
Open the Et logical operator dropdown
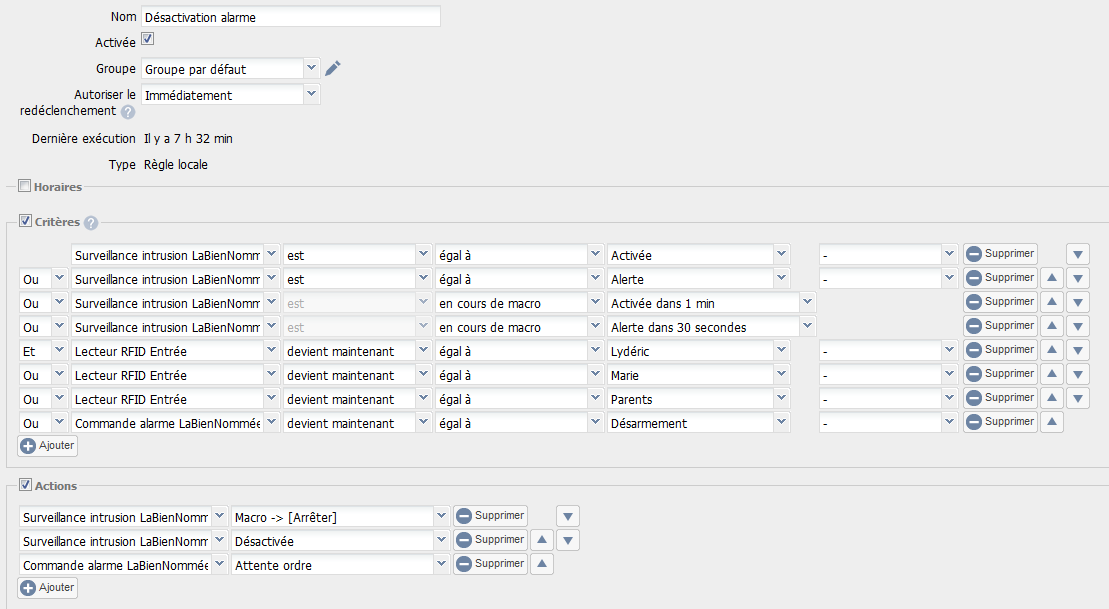(58, 350)
